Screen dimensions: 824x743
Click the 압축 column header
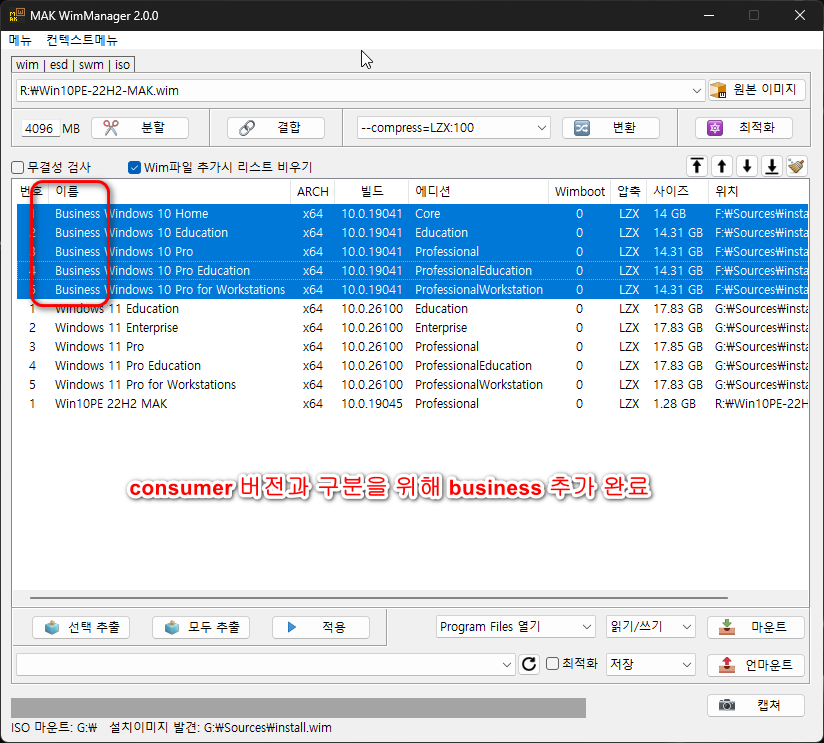tap(629, 191)
